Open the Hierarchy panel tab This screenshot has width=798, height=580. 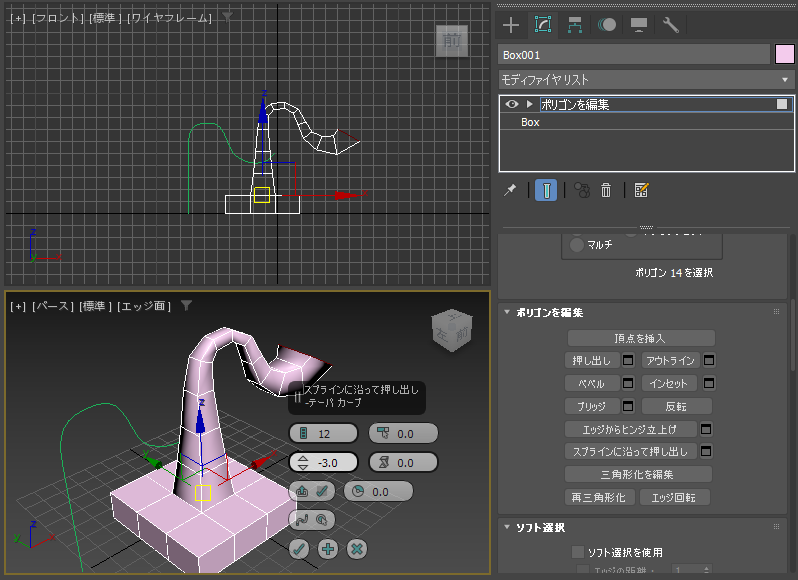(x=575, y=24)
